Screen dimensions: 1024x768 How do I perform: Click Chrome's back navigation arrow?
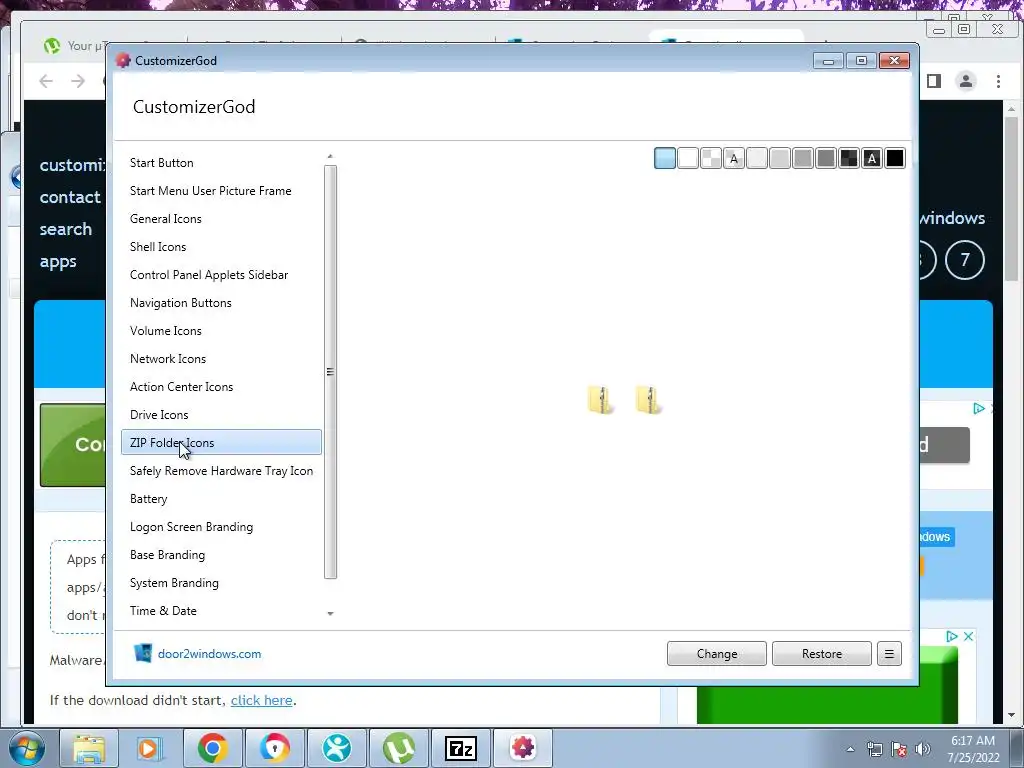click(46, 81)
